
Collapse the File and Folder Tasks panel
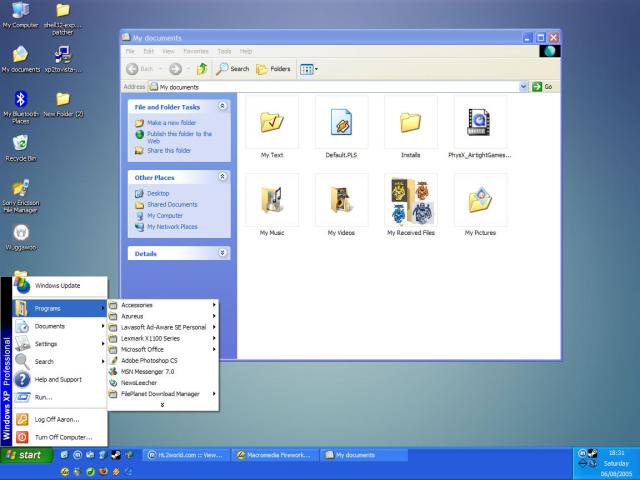click(222, 107)
